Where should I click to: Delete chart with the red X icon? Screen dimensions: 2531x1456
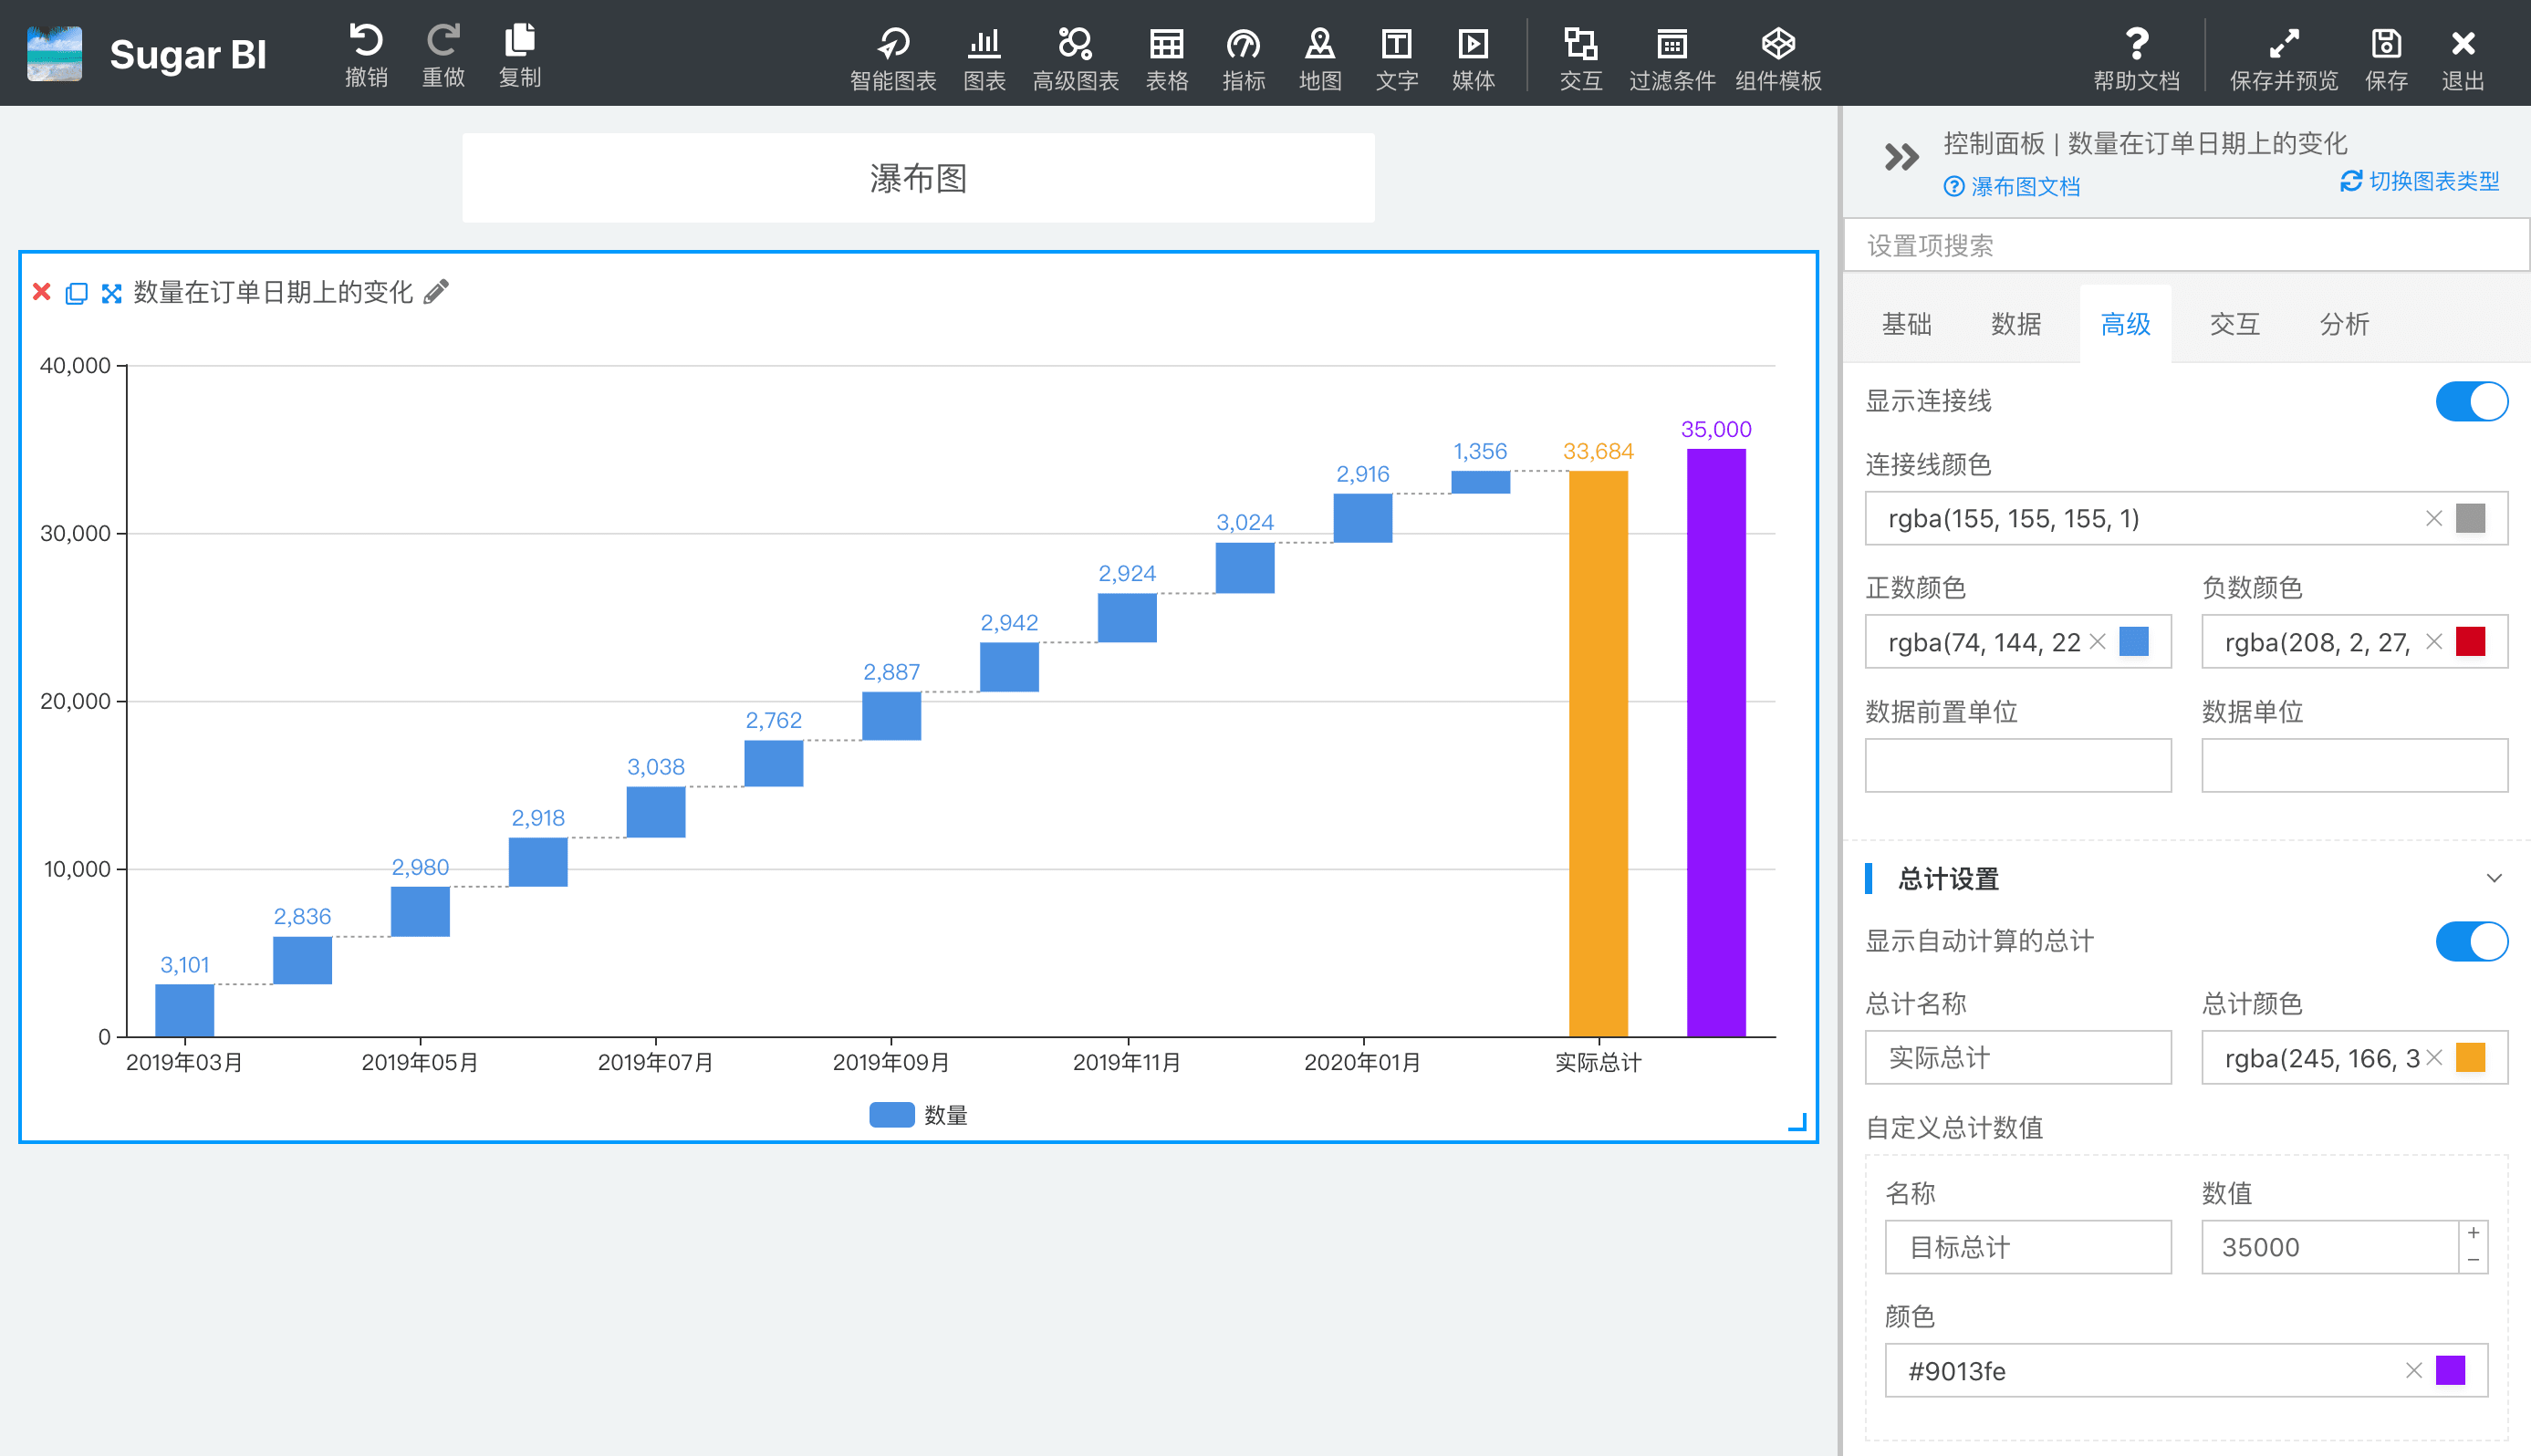tap(42, 292)
